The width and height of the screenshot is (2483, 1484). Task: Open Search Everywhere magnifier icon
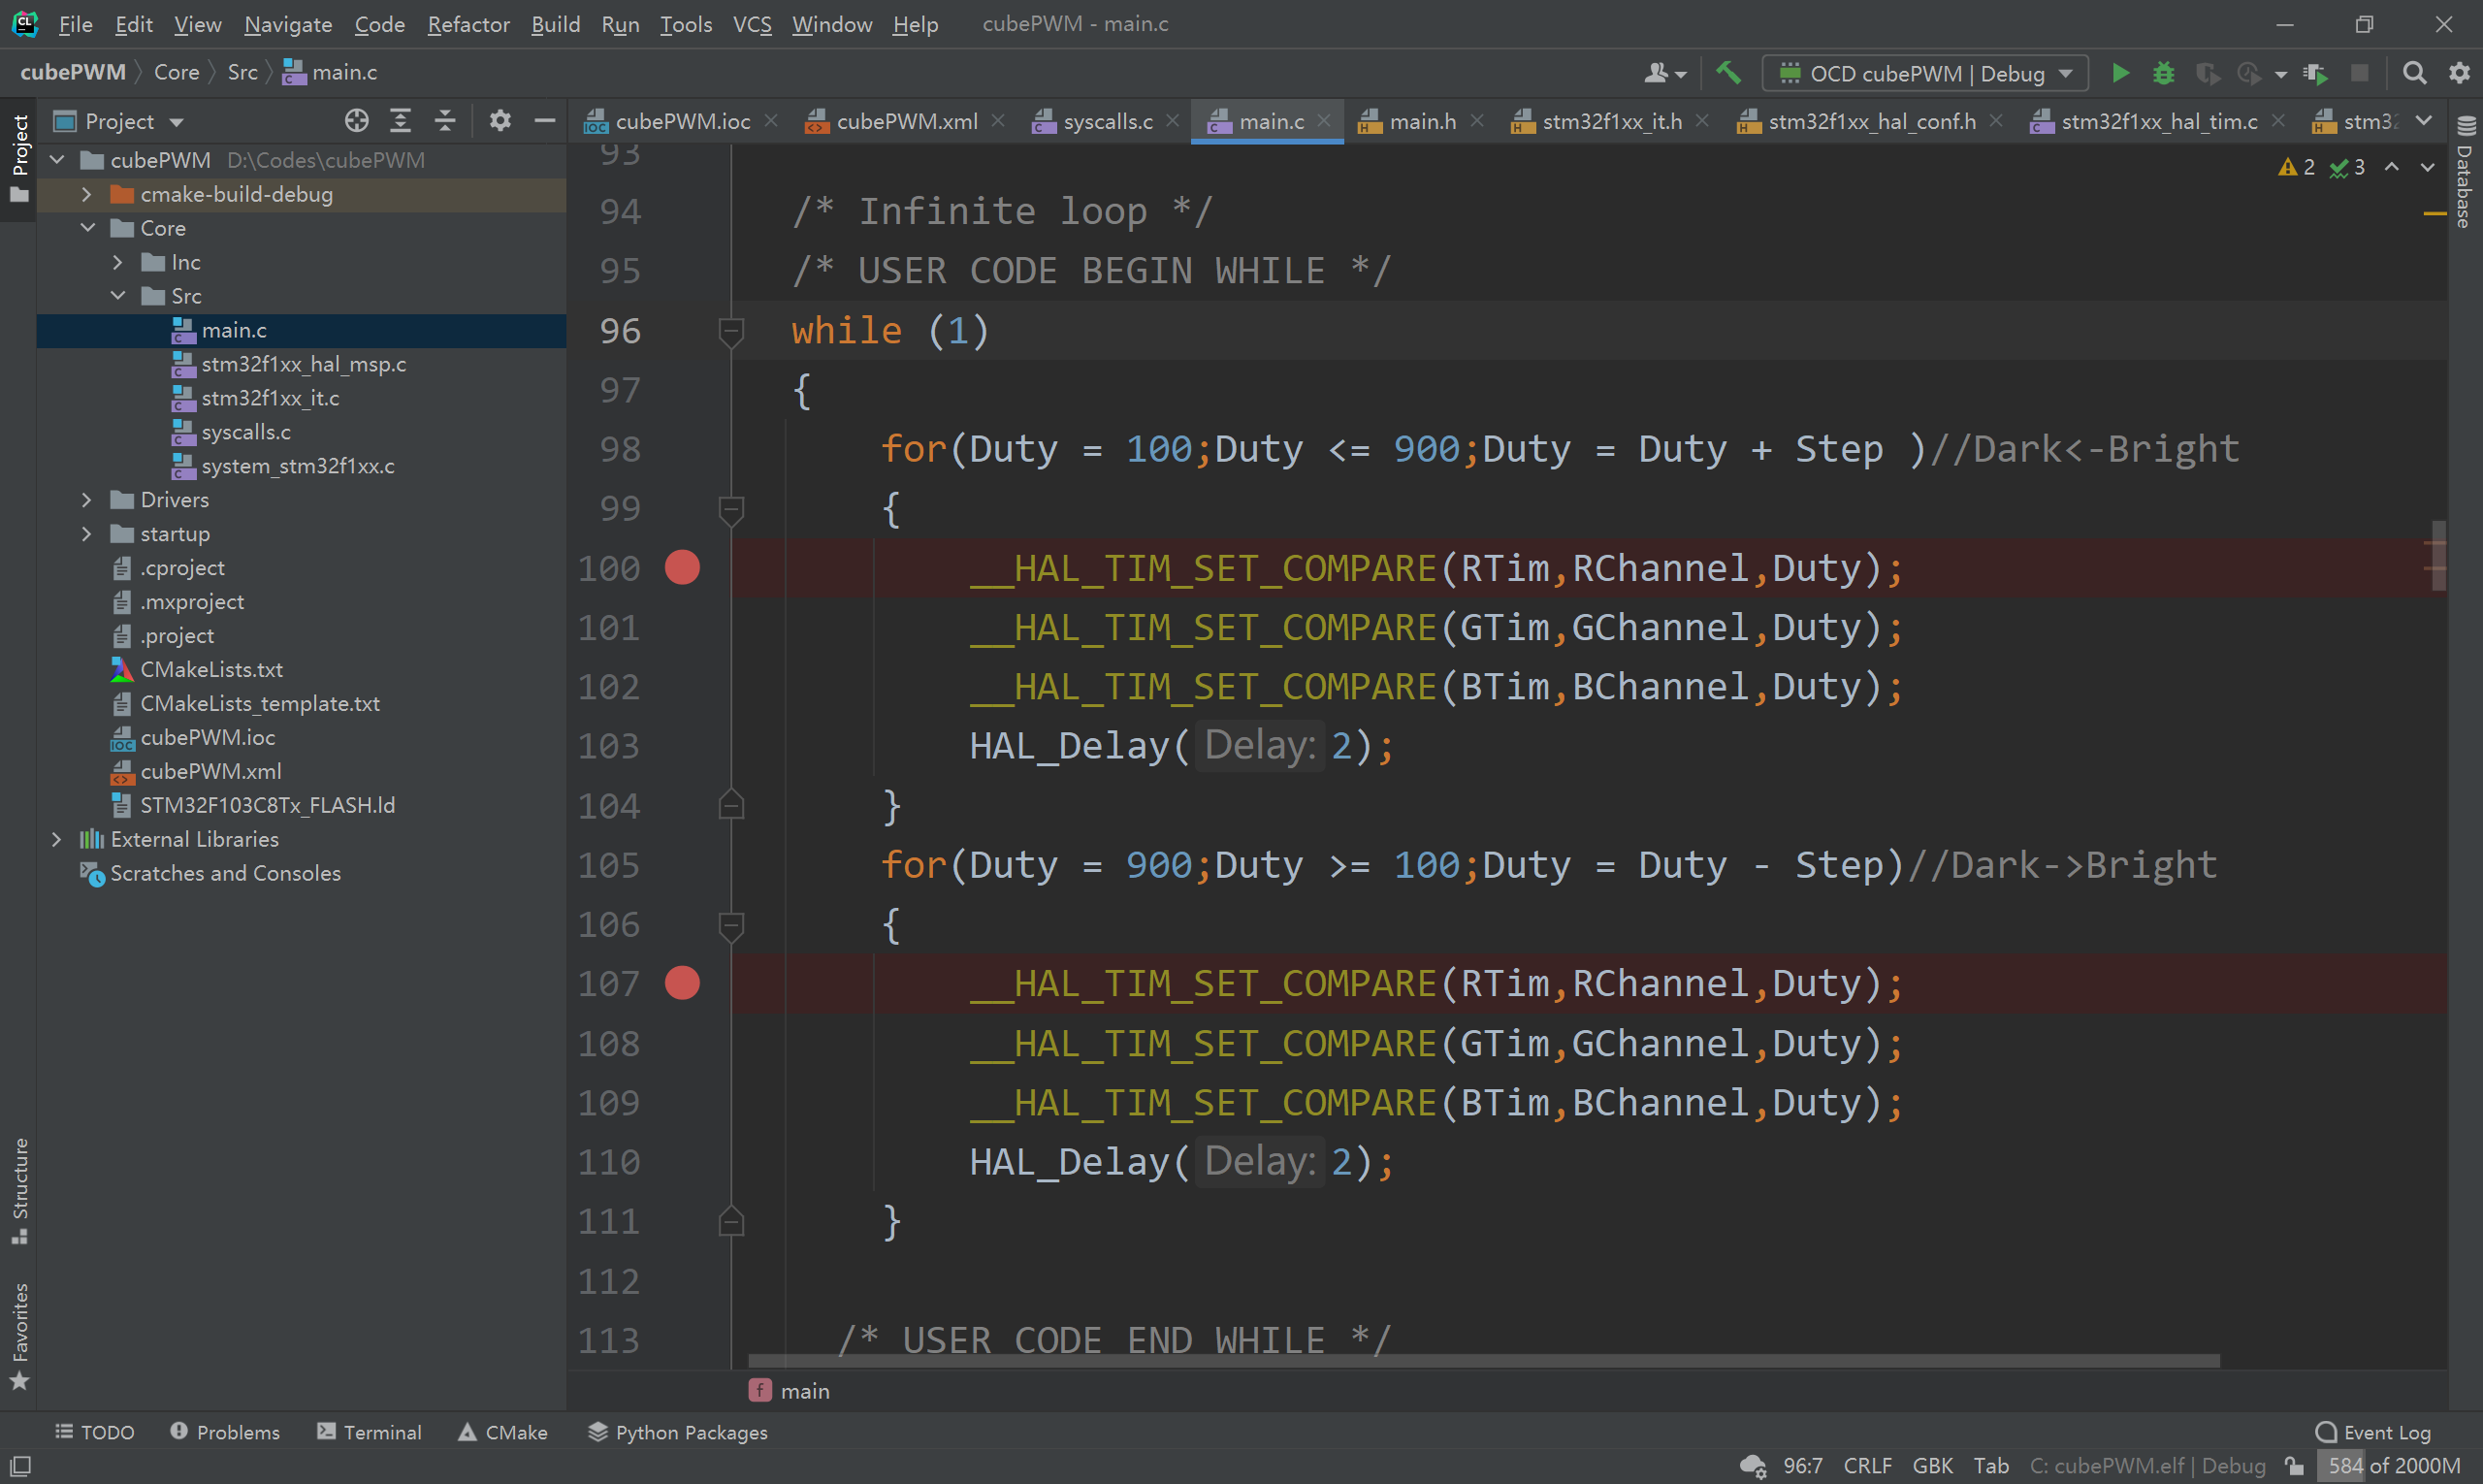click(2414, 73)
